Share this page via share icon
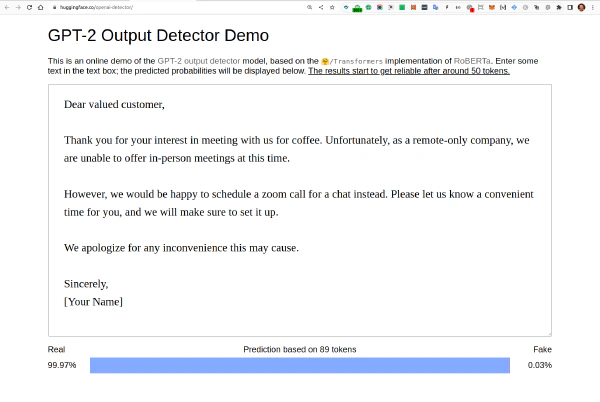Image resolution: width=600 pixels, height=402 pixels. [x=321, y=7]
